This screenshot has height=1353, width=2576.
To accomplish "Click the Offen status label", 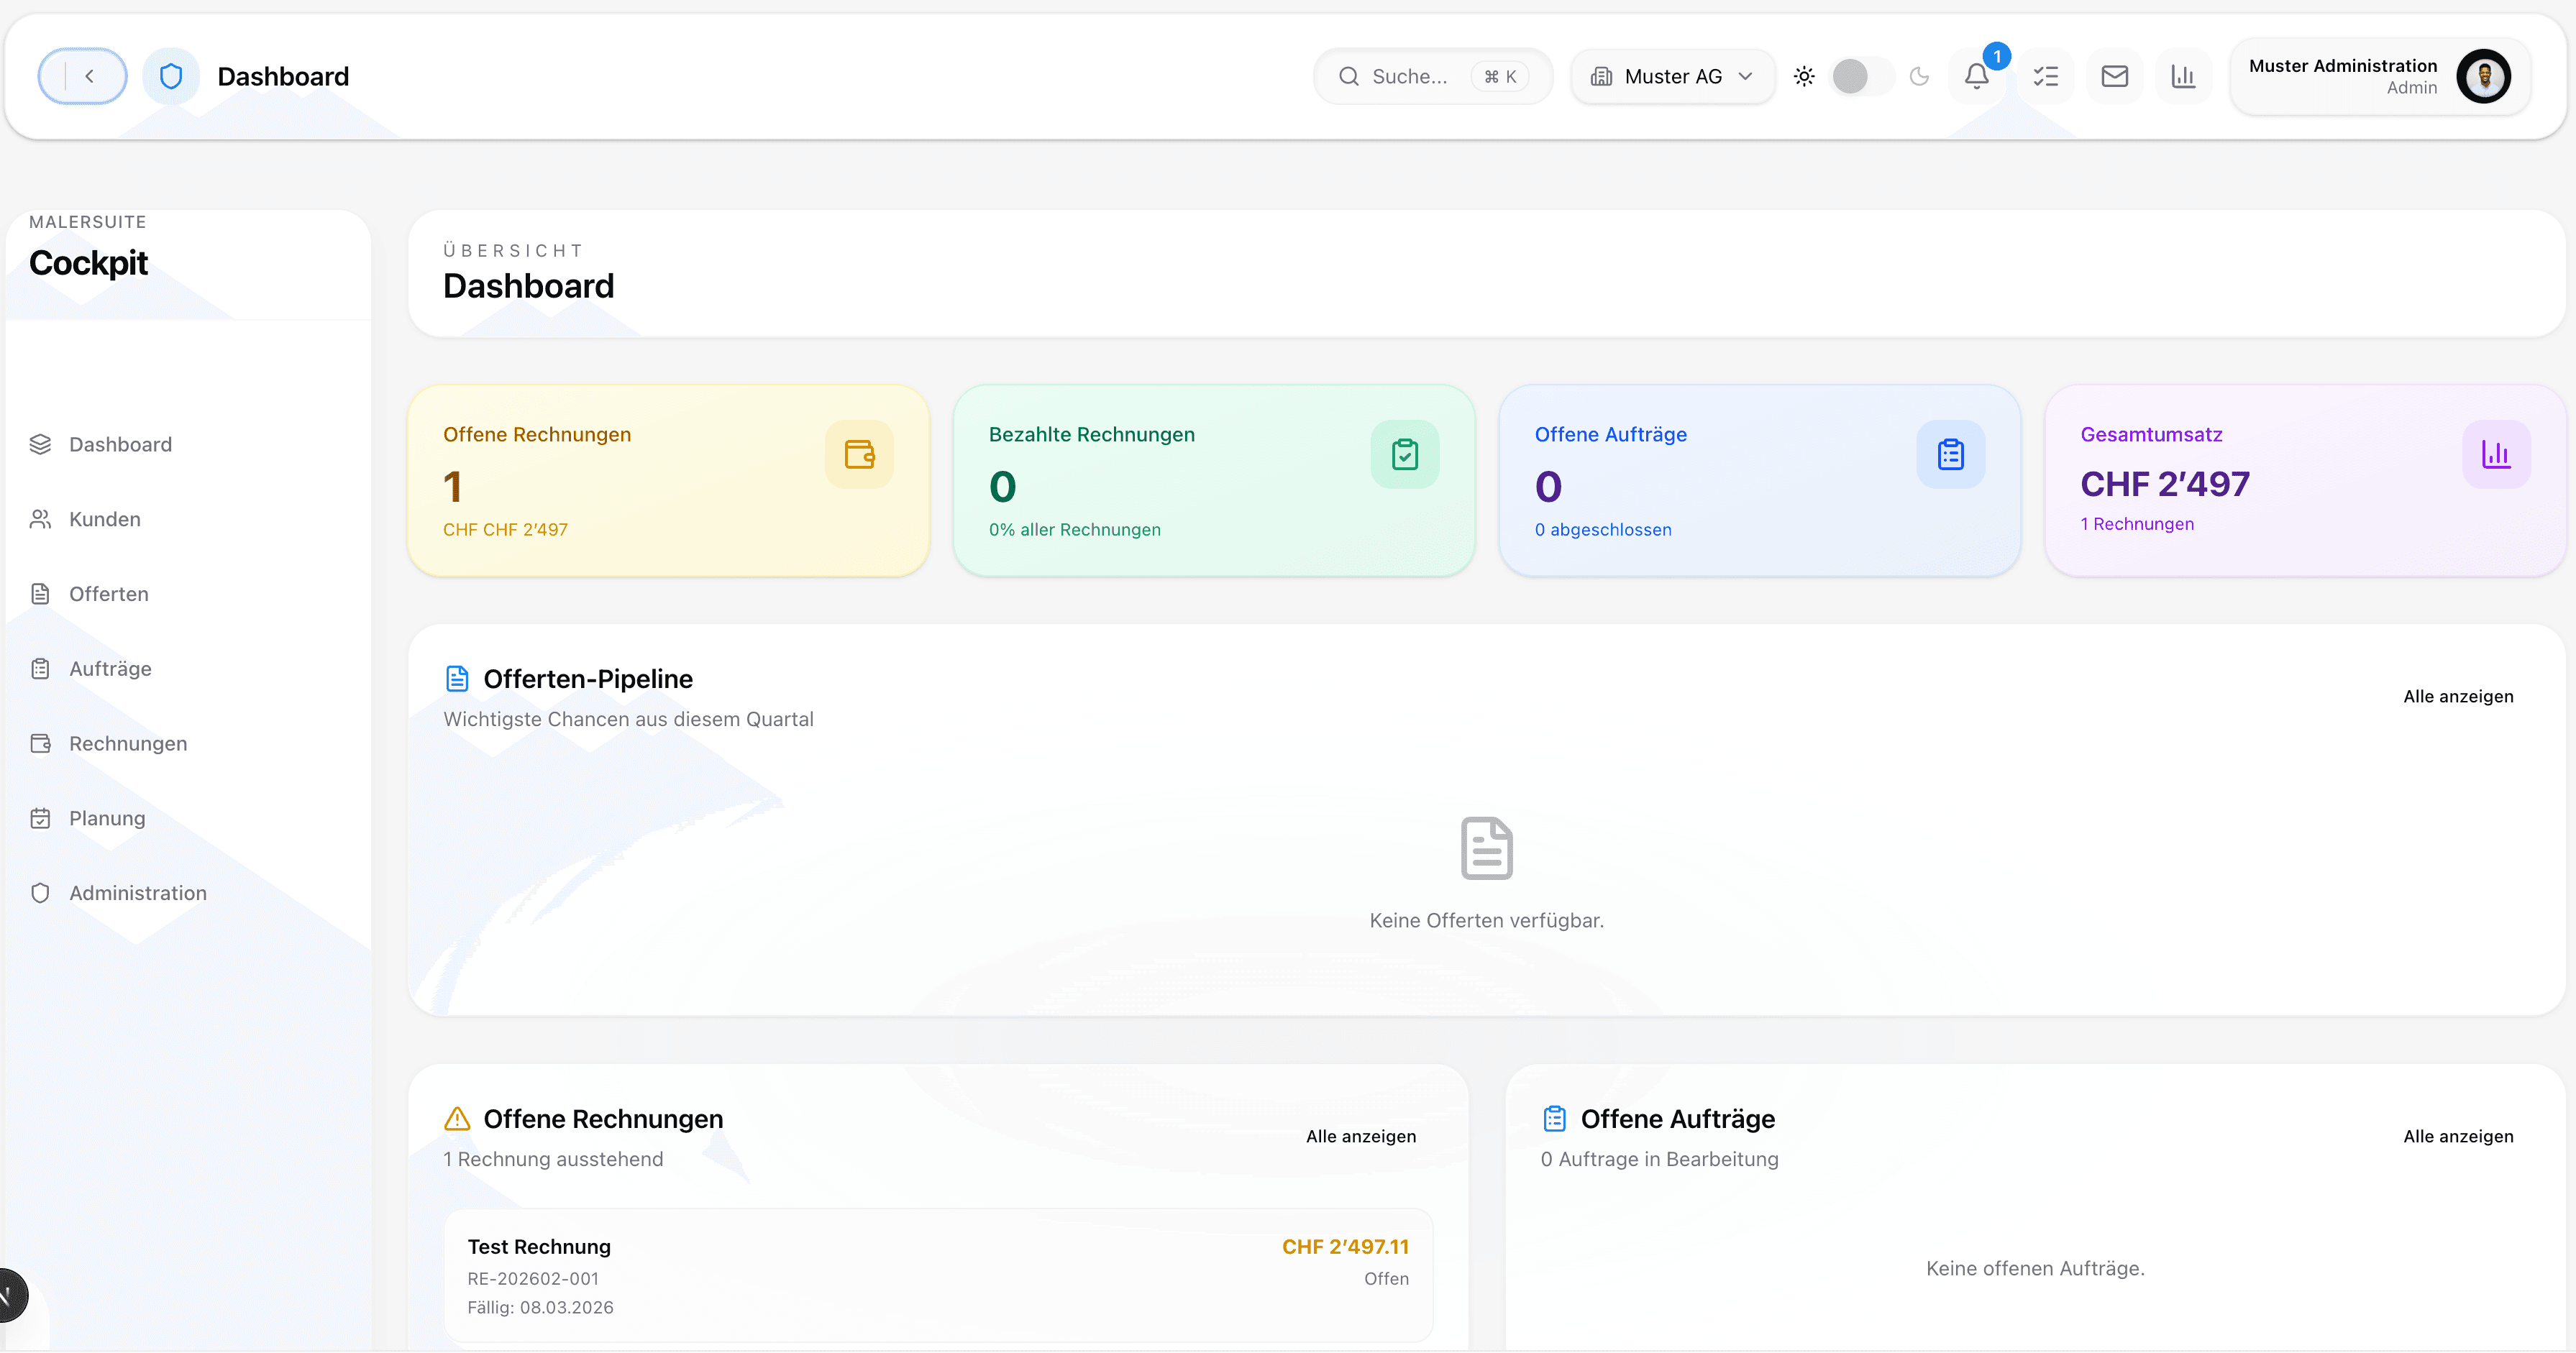I will click(x=1386, y=1278).
